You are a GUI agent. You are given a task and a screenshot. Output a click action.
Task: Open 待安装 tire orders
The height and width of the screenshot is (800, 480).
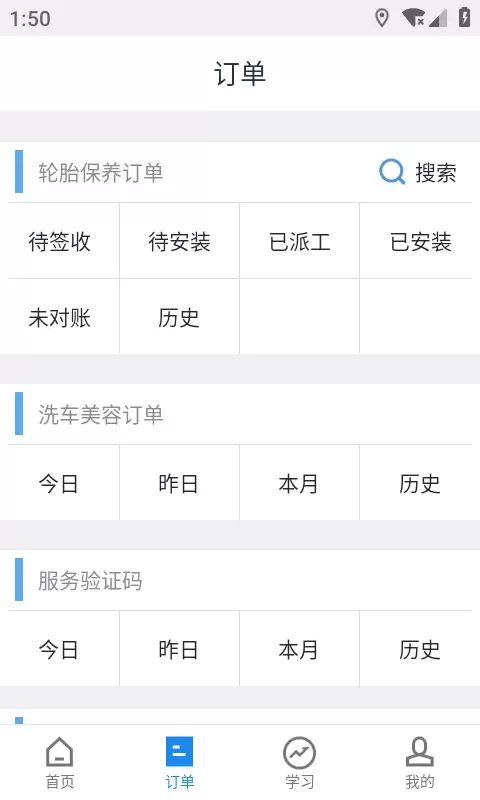tap(180, 241)
